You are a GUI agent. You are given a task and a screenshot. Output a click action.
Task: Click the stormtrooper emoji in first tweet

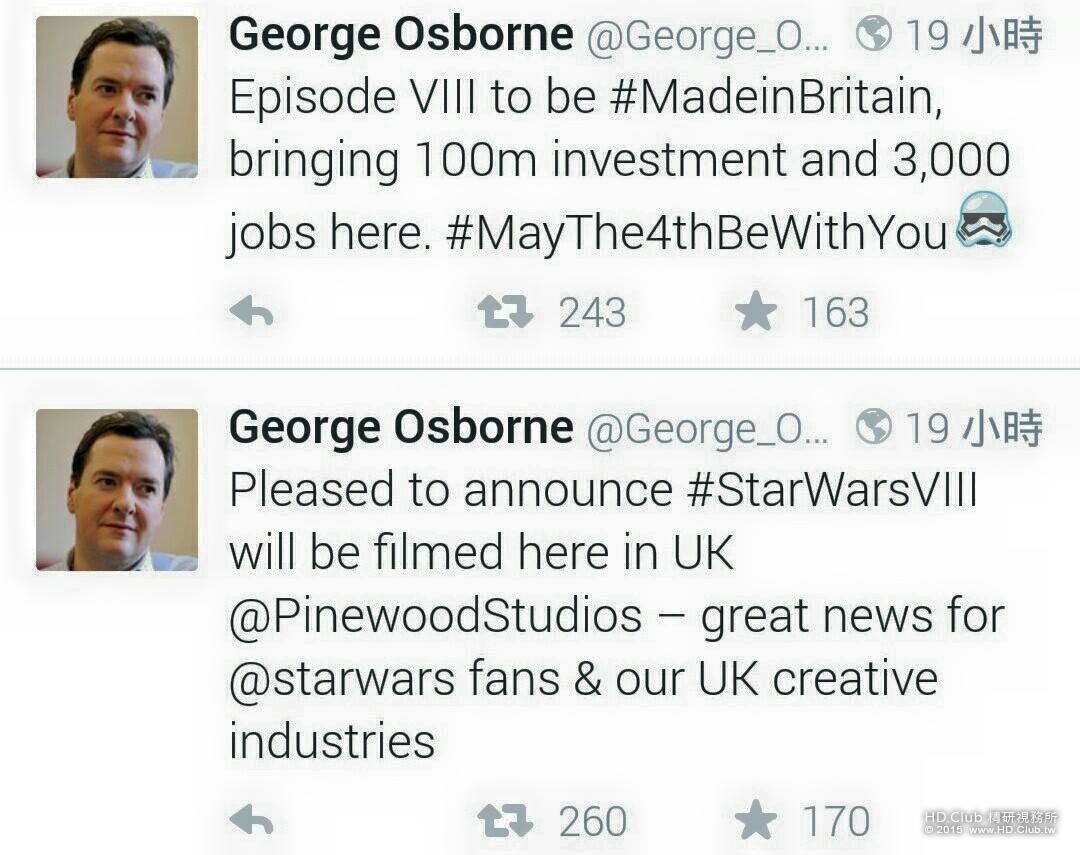tap(984, 222)
